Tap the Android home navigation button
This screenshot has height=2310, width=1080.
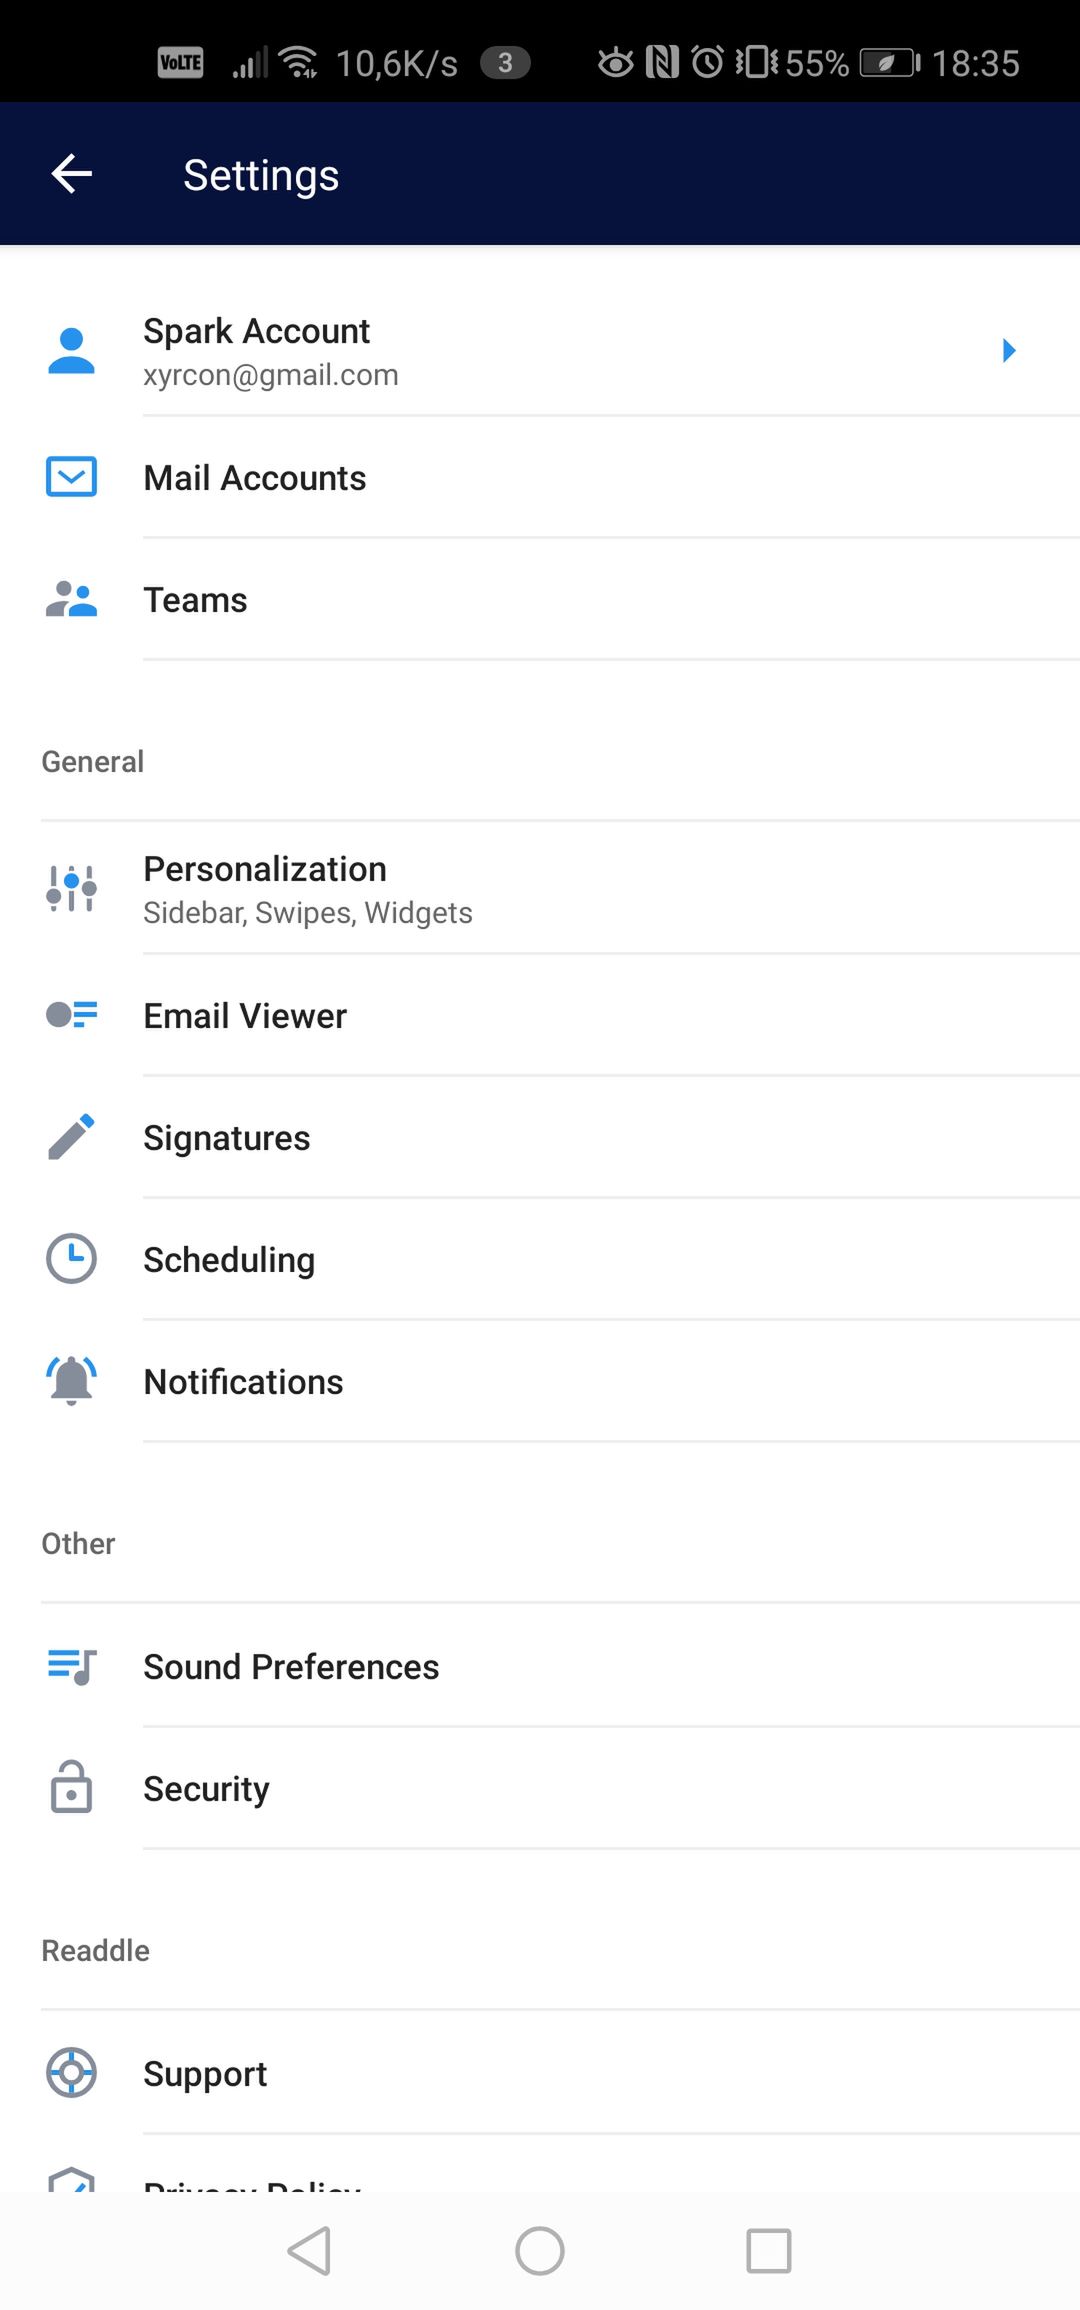(x=540, y=2251)
